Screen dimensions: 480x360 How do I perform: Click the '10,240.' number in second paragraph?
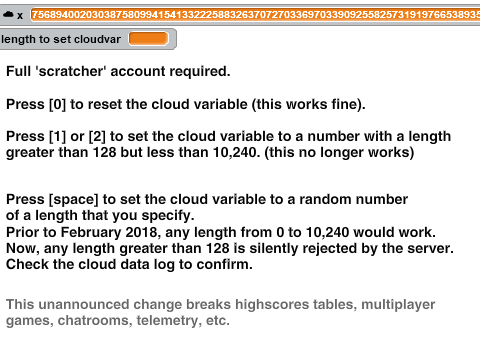(236, 153)
